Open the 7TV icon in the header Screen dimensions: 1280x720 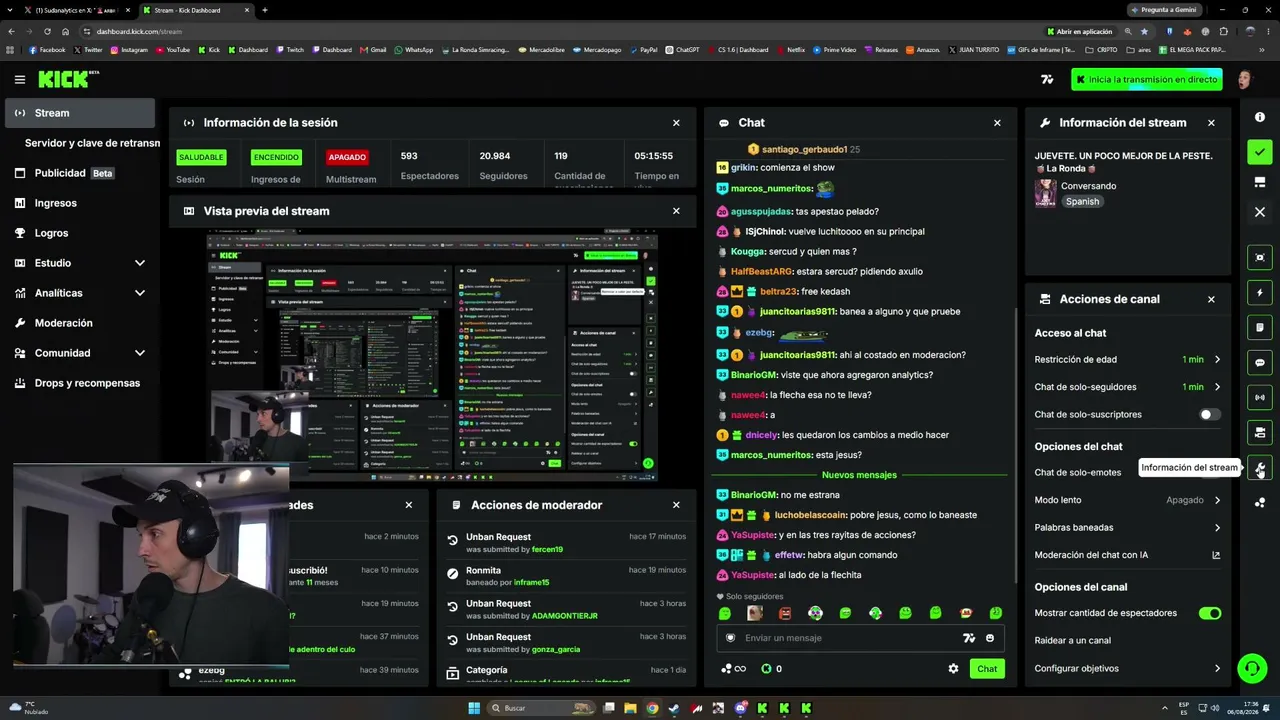coord(1047,79)
